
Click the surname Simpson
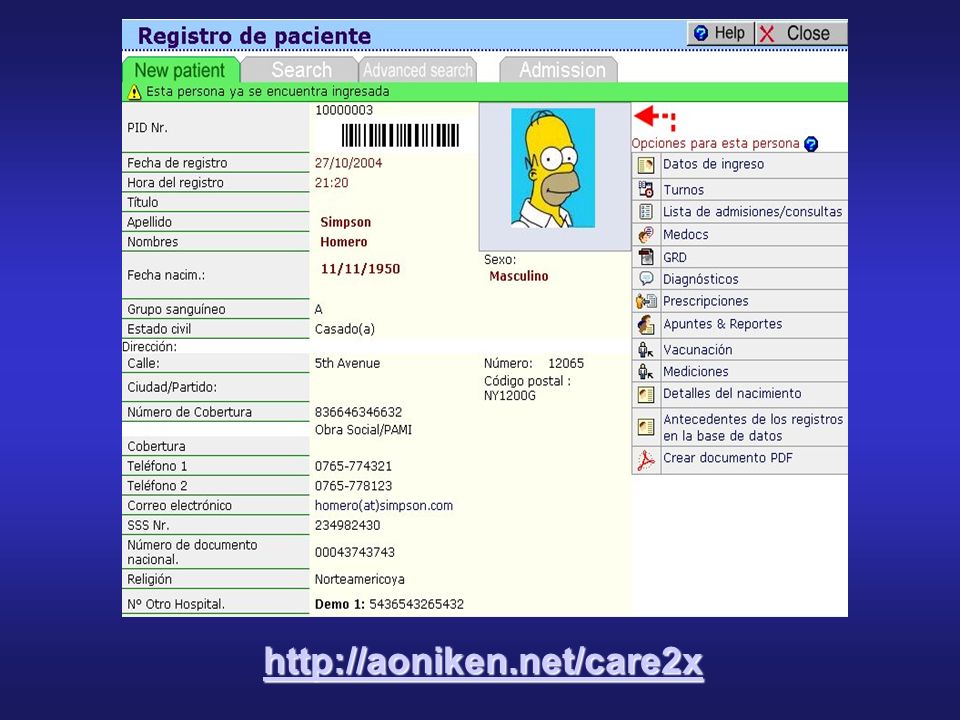point(345,222)
